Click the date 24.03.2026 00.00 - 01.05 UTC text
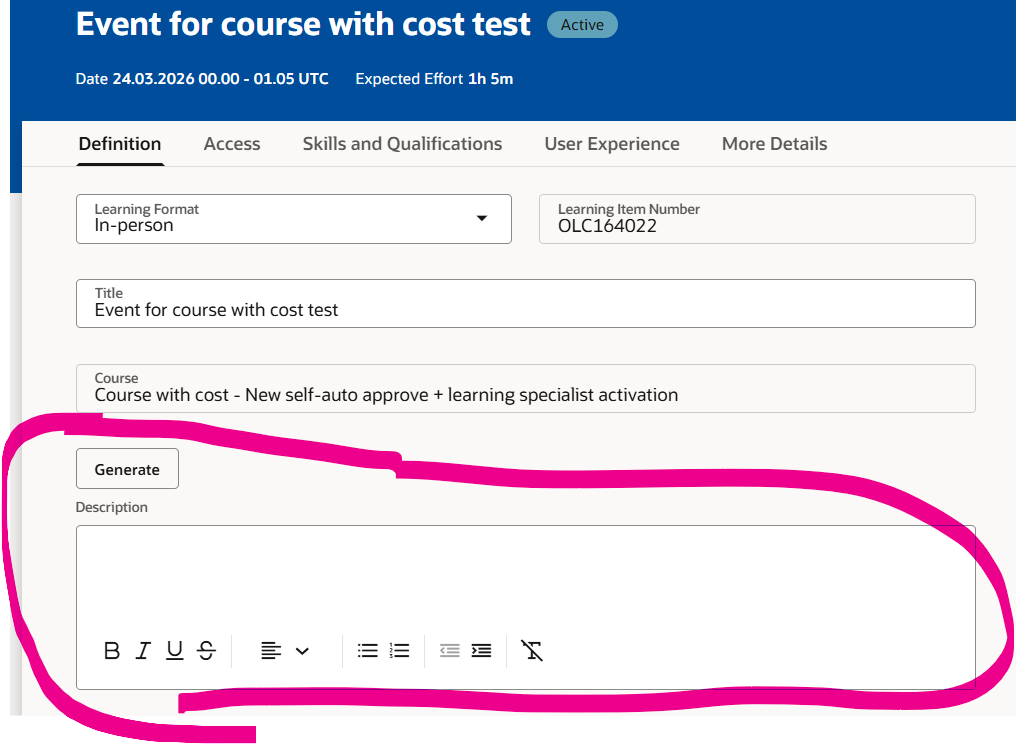Viewport: 1016px width, 744px height. tap(202, 79)
